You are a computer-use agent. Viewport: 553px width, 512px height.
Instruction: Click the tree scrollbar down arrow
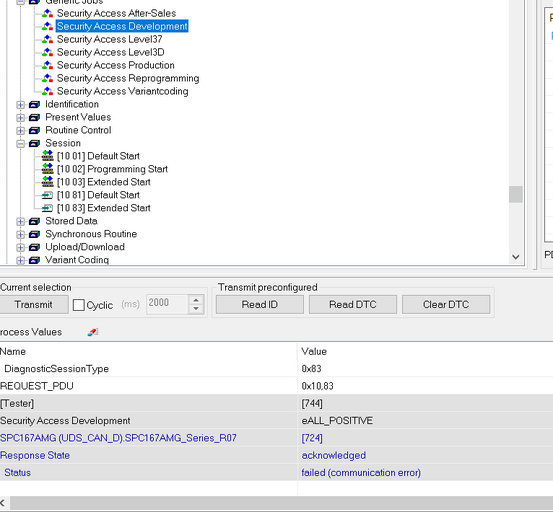[516, 257]
